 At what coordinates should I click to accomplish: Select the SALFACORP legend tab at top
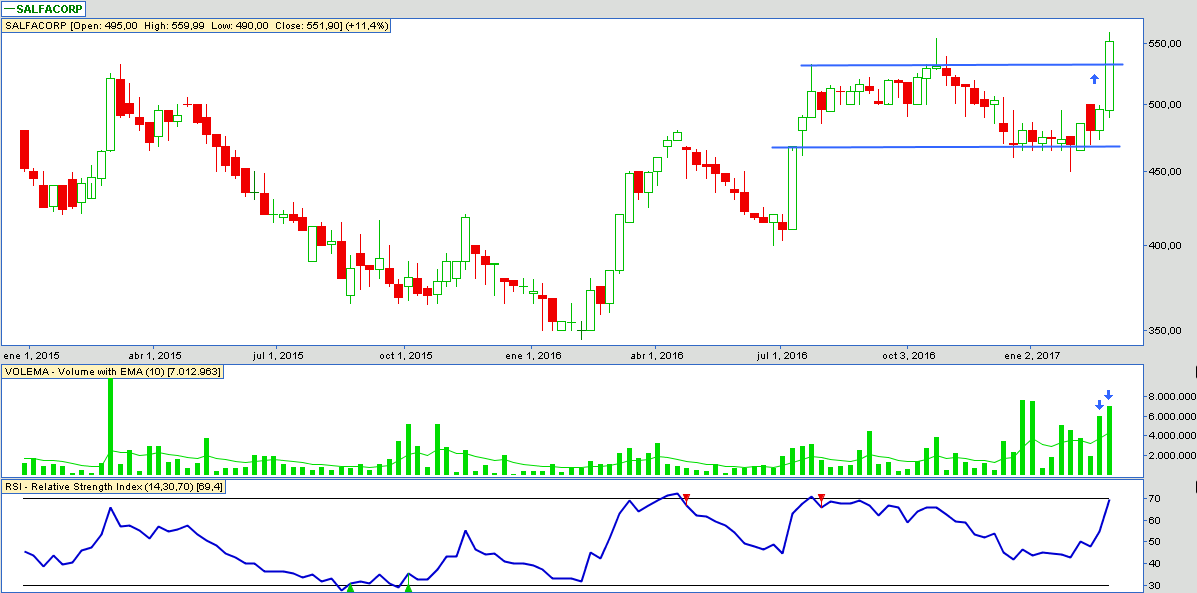pyautogui.click(x=44, y=9)
